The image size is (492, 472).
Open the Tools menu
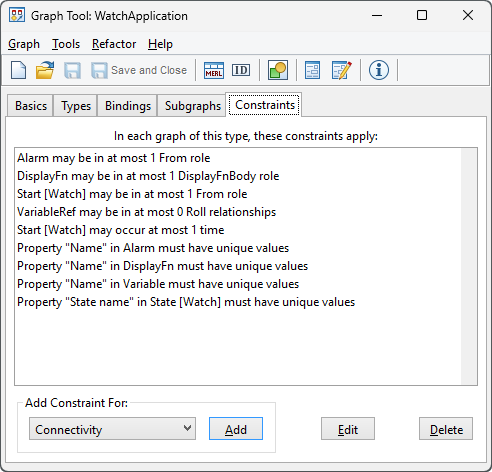tap(66, 44)
